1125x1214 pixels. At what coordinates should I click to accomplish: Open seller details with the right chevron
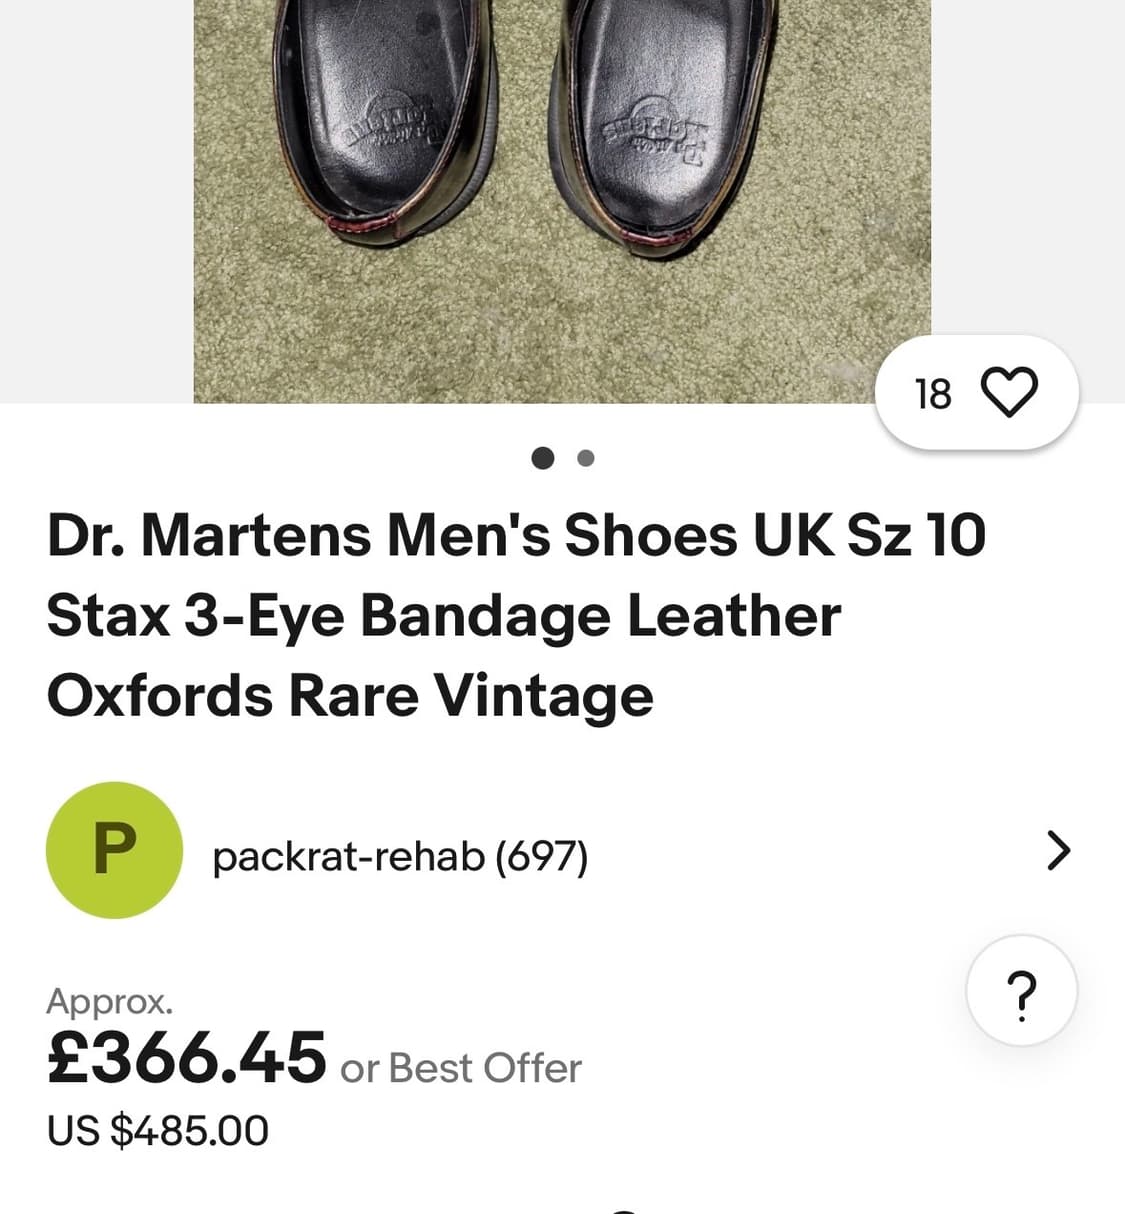[x=1058, y=851]
